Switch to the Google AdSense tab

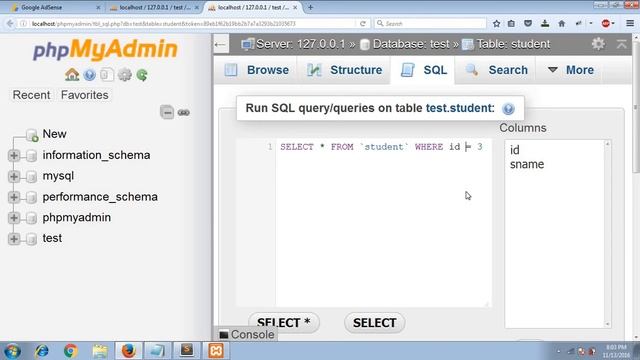(x=56, y=7)
